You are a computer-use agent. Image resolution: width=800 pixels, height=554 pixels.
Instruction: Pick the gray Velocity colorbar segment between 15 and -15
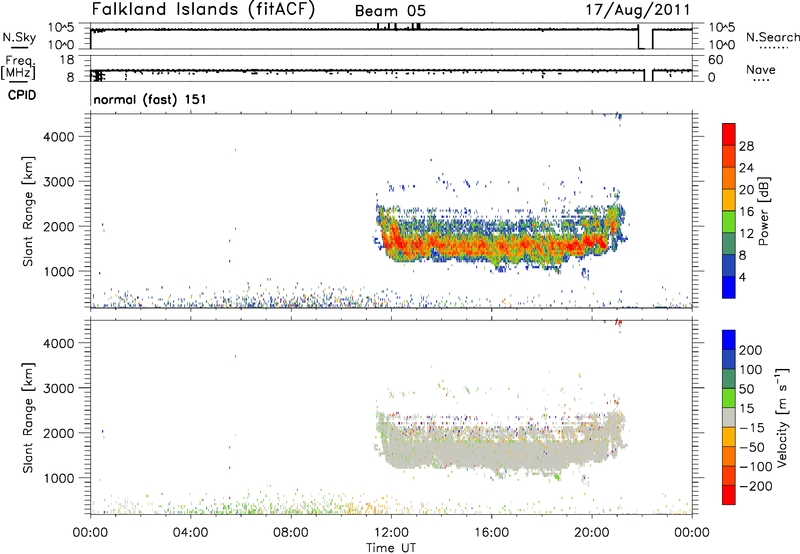pyautogui.click(x=729, y=417)
